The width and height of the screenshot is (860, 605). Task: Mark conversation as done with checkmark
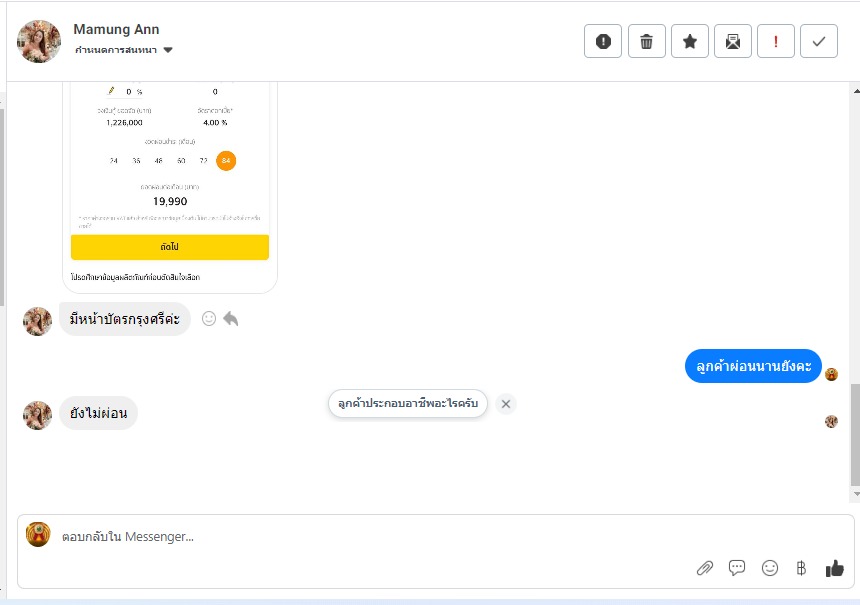click(819, 41)
